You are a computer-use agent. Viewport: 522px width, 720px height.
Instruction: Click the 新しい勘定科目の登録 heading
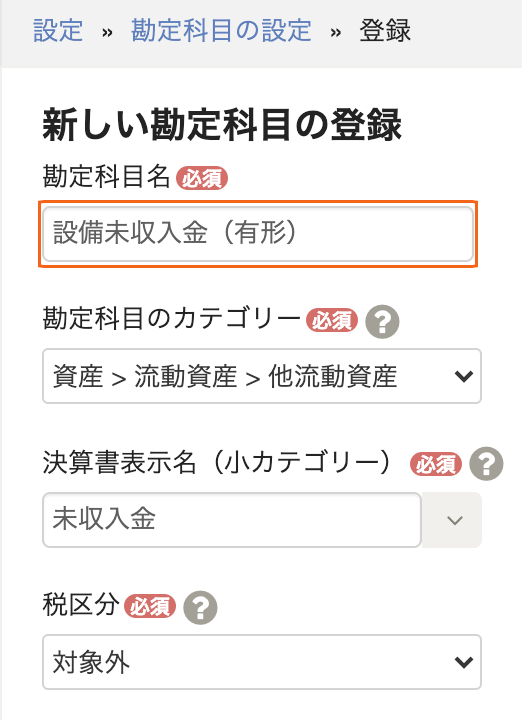[x=222, y=125]
